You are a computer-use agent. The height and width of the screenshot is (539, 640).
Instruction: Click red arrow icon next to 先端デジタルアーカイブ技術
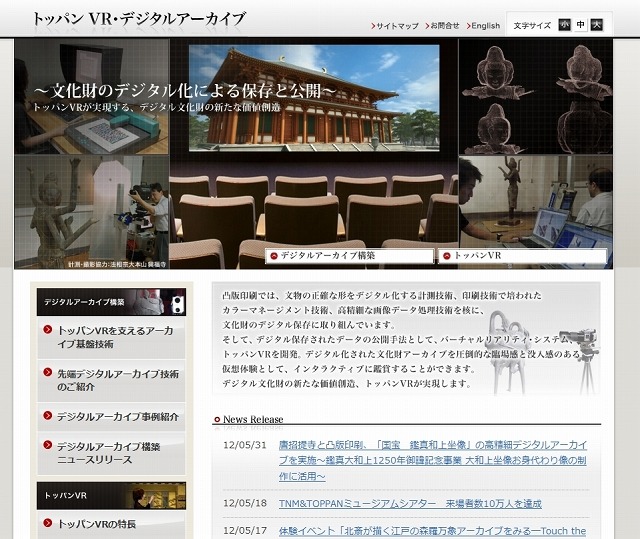(48, 372)
